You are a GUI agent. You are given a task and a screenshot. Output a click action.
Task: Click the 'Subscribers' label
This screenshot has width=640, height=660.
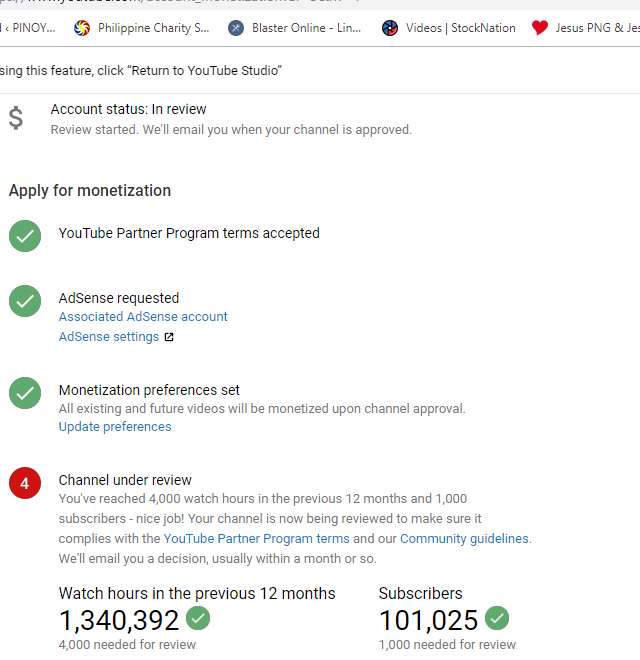click(421, 593)
